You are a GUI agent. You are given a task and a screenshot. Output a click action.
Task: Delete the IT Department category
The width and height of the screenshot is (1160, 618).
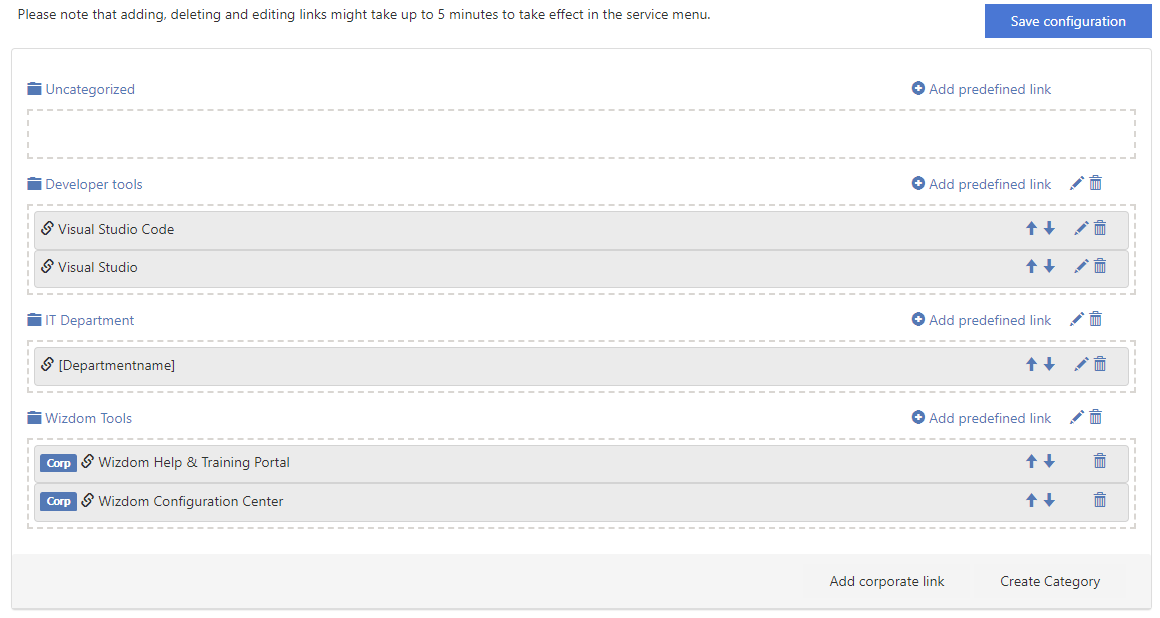1095,319
